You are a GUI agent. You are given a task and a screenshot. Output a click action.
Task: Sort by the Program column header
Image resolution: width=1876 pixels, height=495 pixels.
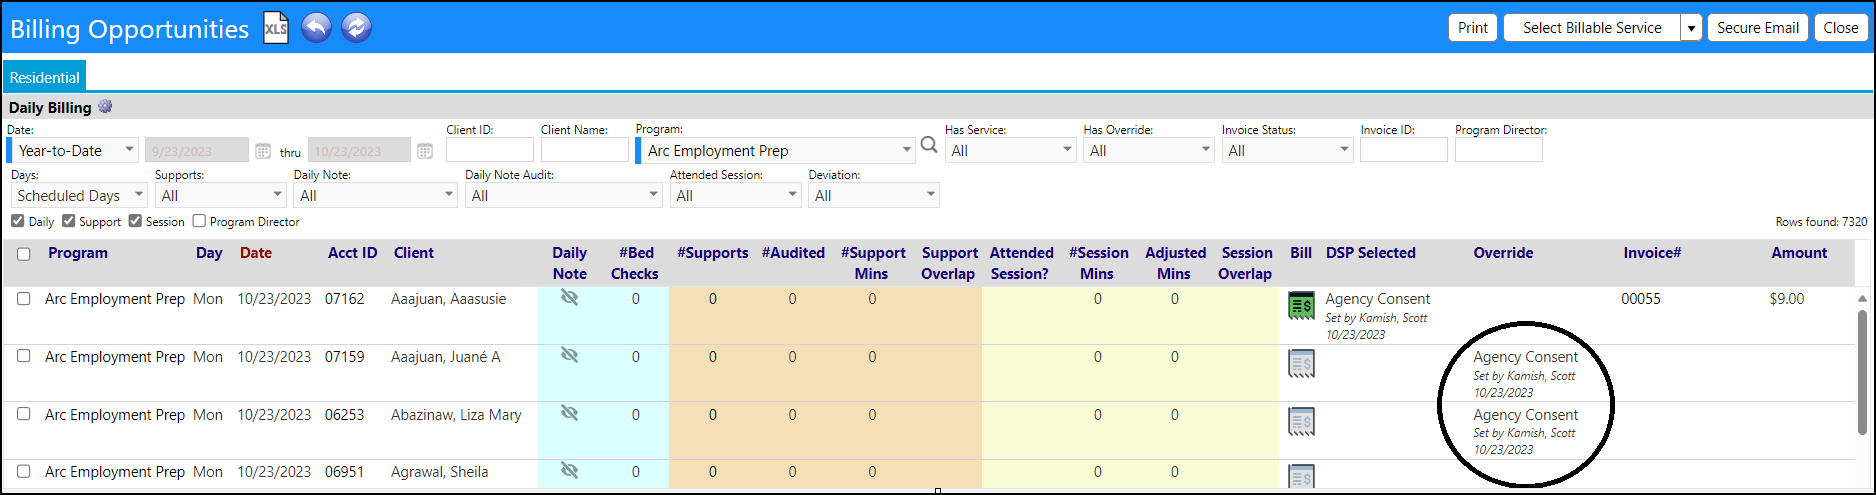click(78, 253)
